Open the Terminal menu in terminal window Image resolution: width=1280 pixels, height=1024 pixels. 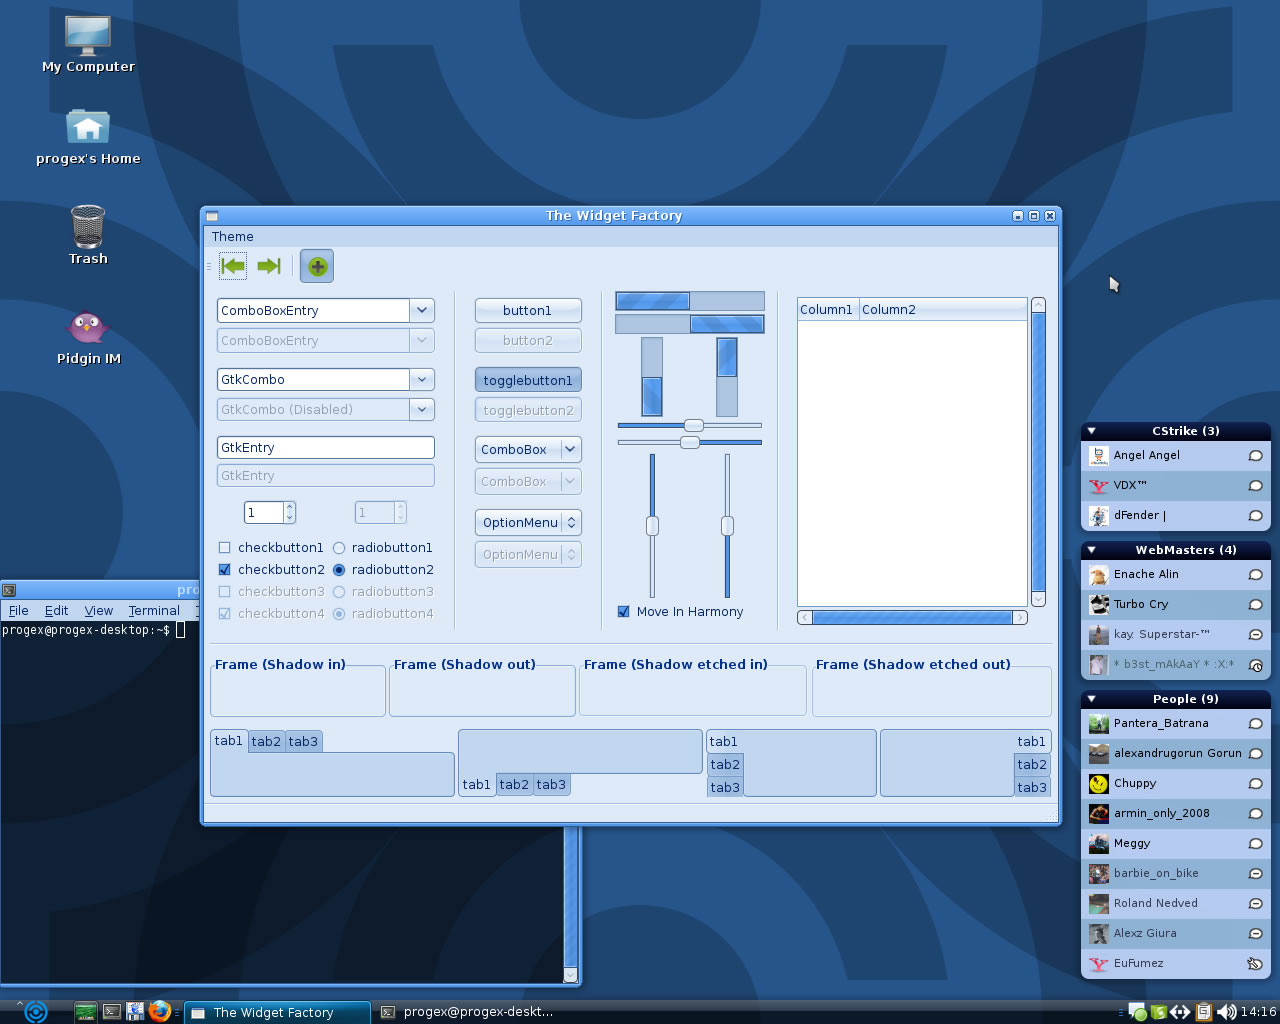tap(154, 611)
